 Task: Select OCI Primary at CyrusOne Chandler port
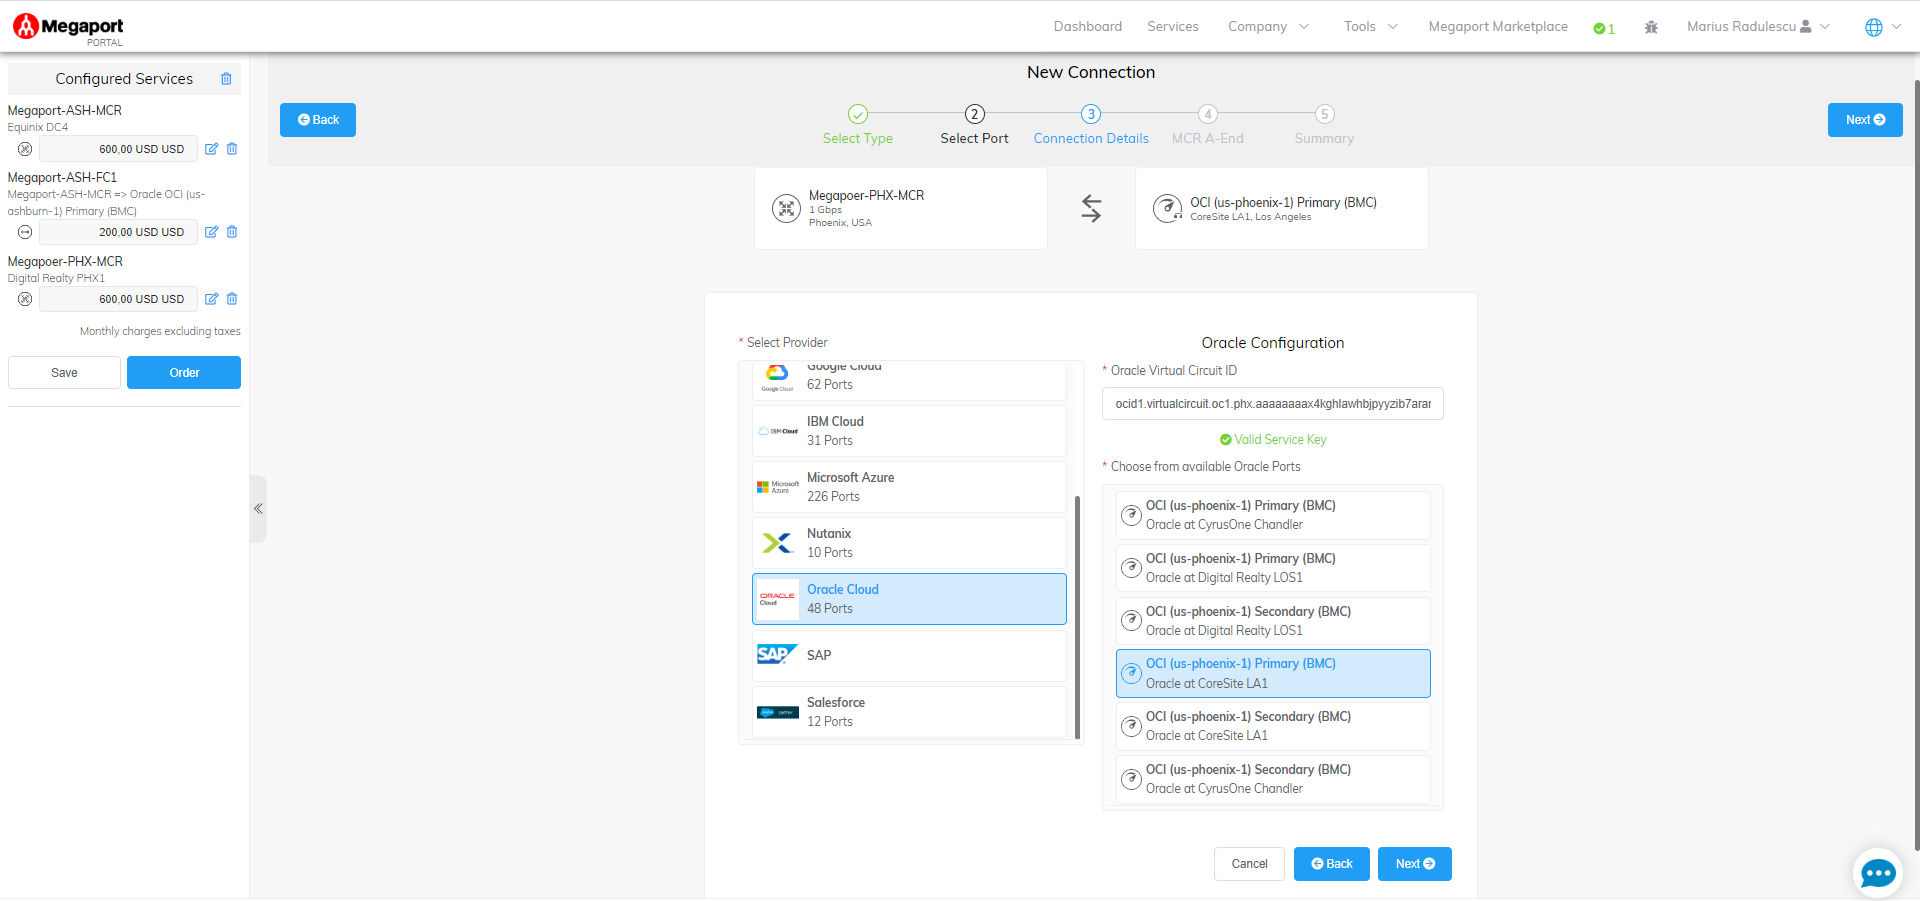click(x=1272, y=515)
